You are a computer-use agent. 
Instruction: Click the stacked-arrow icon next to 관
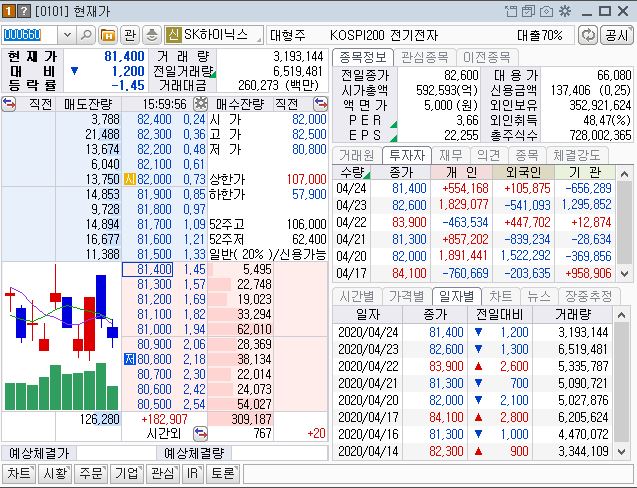152,35
